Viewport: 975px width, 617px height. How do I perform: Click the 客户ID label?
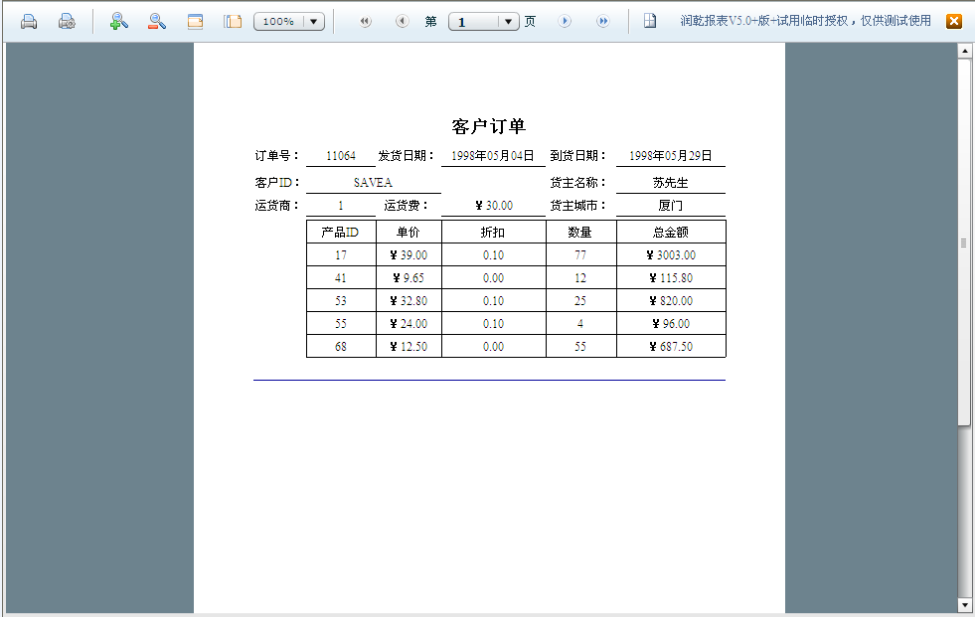pos(277,183)
